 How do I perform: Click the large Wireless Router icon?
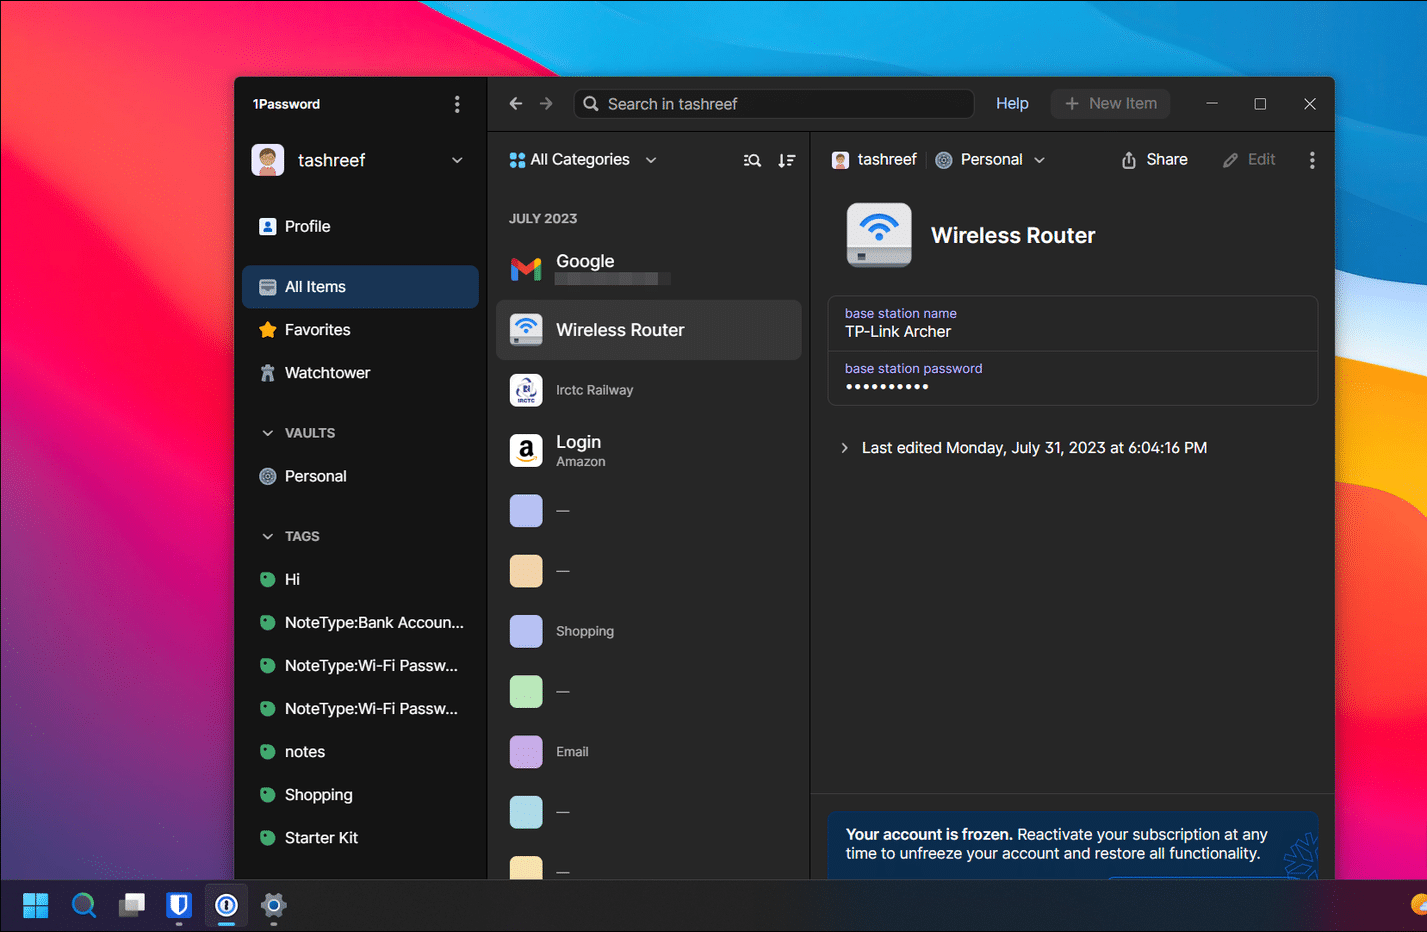coord(879,235)
